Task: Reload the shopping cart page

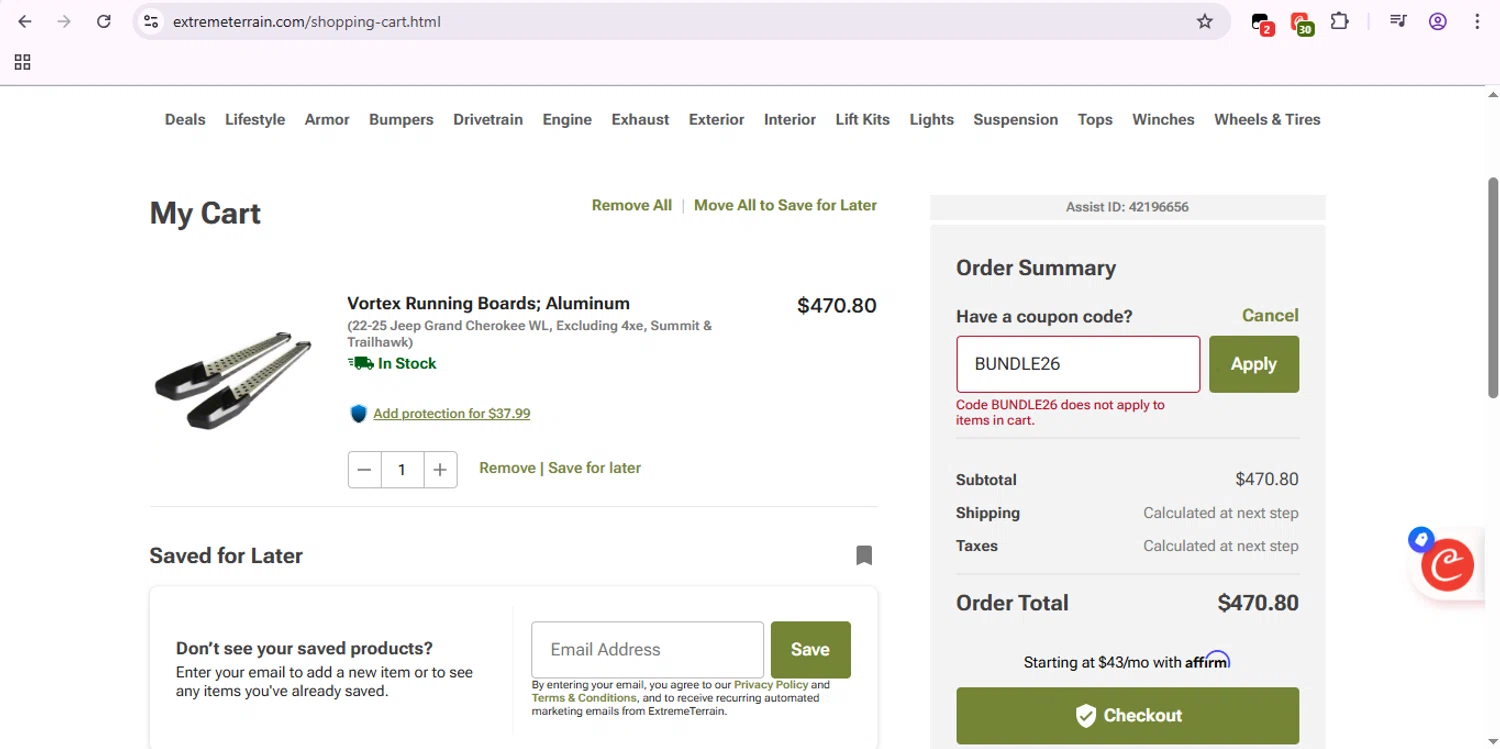Action: [x=103, y=21]
